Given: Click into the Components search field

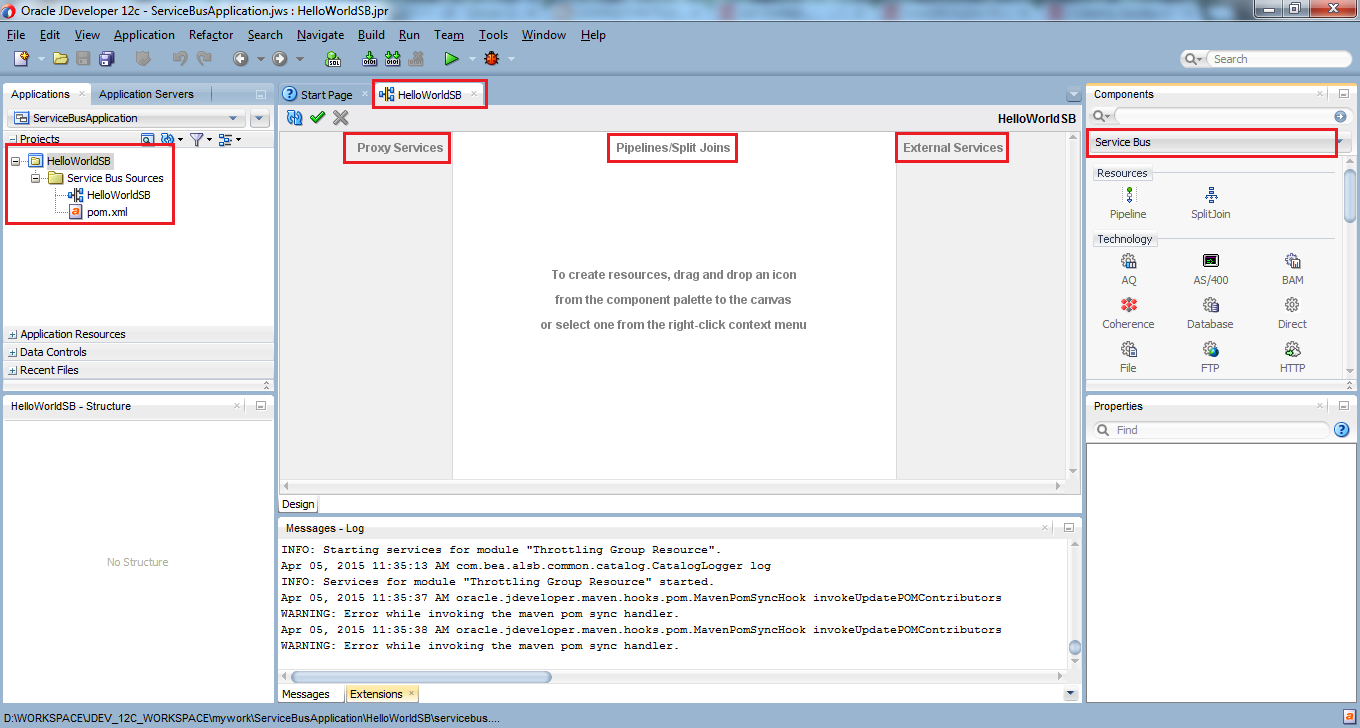Looking at the screenshot, I should click(x=1224, y=116).
